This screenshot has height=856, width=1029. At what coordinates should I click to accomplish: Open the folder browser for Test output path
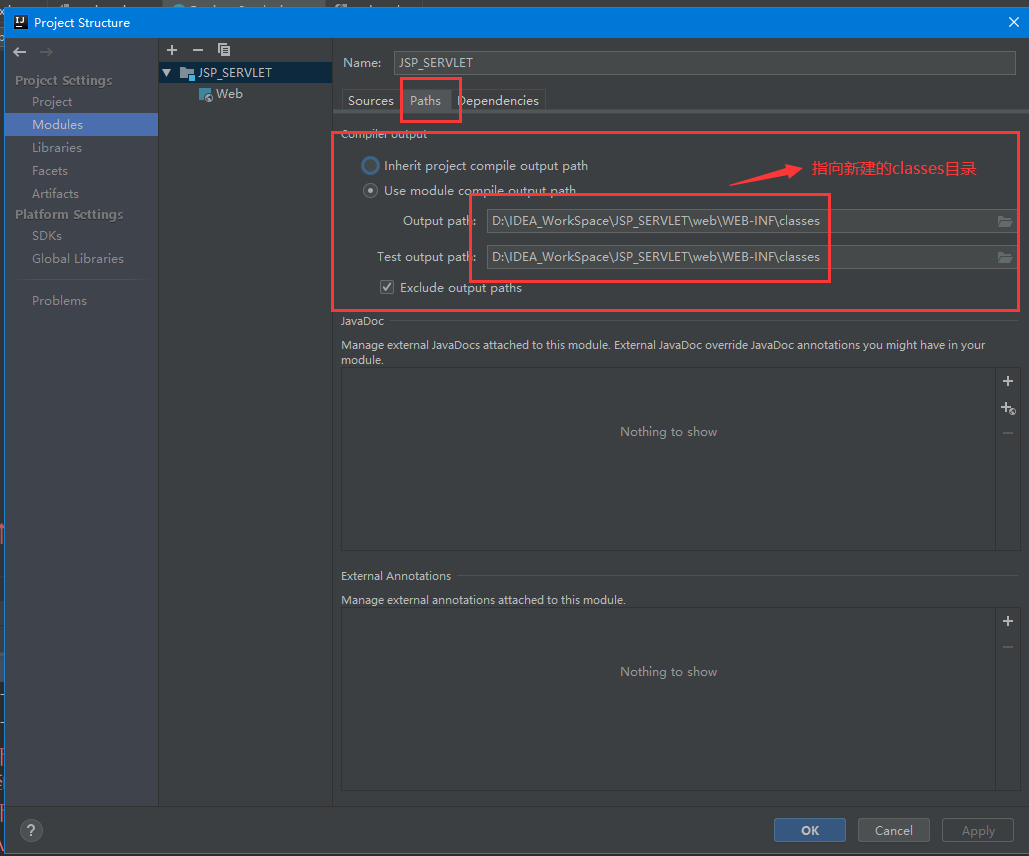click(x=1005, y=257)
